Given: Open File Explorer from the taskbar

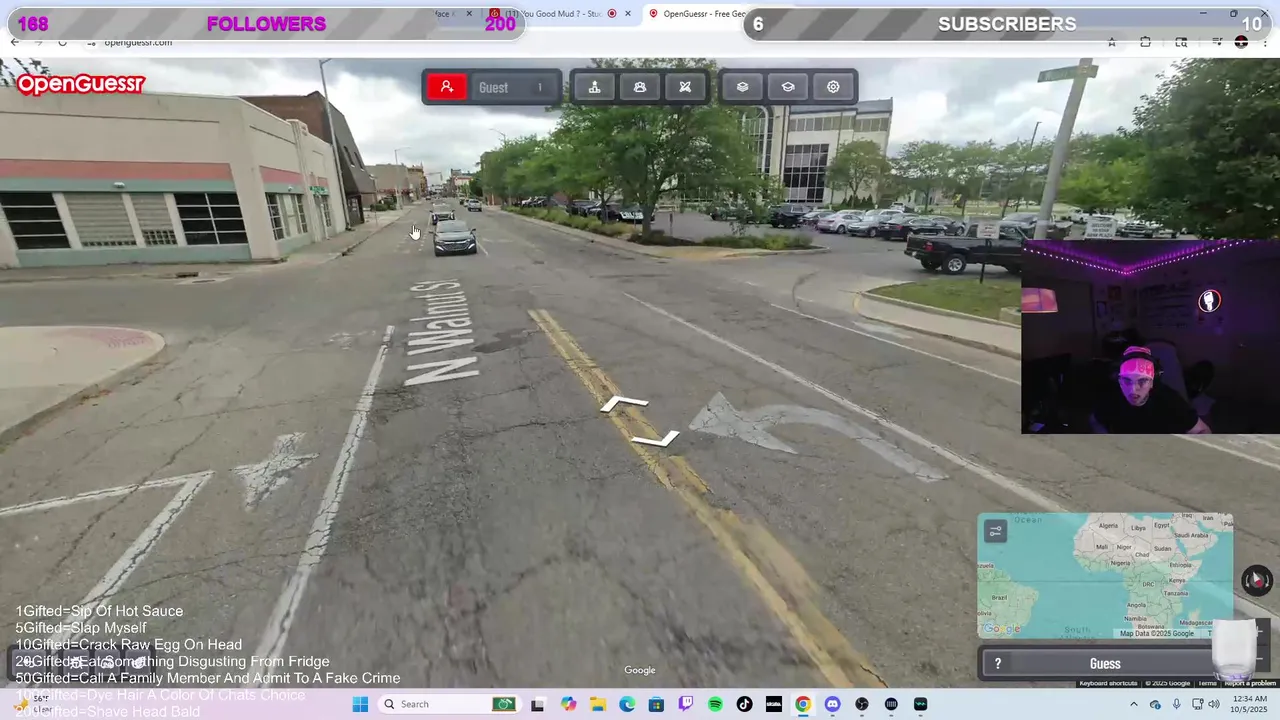Looking at the screenshot, I should [x=598, y=704].
